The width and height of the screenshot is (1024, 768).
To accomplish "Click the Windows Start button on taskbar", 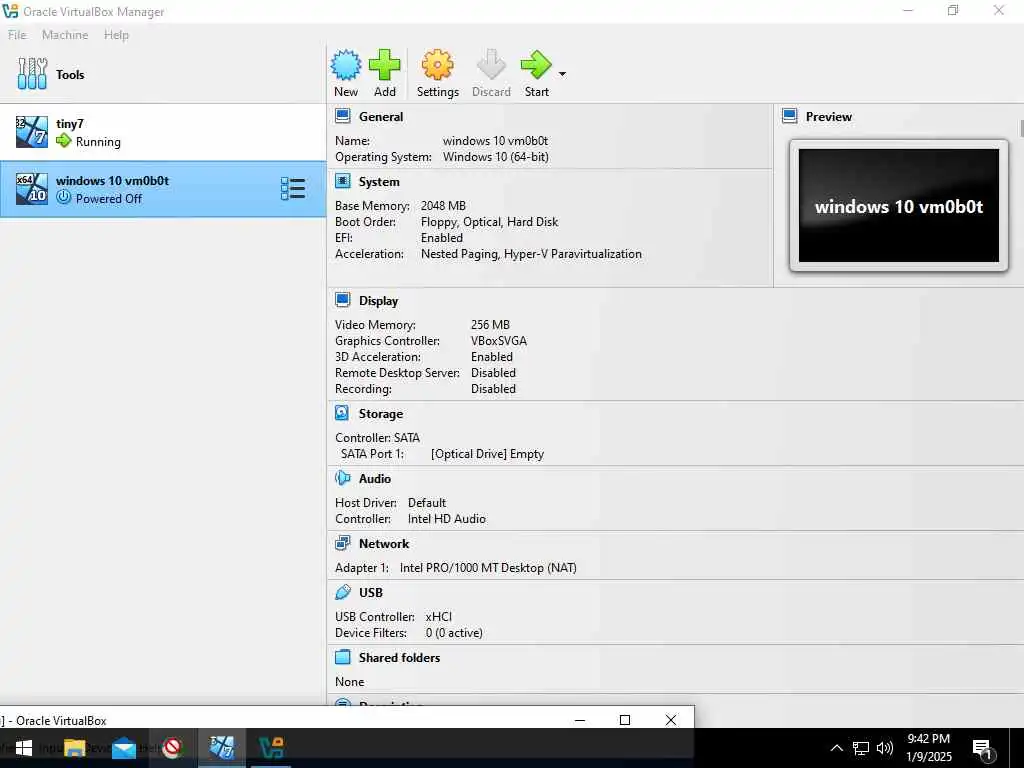I will point(24,748).
